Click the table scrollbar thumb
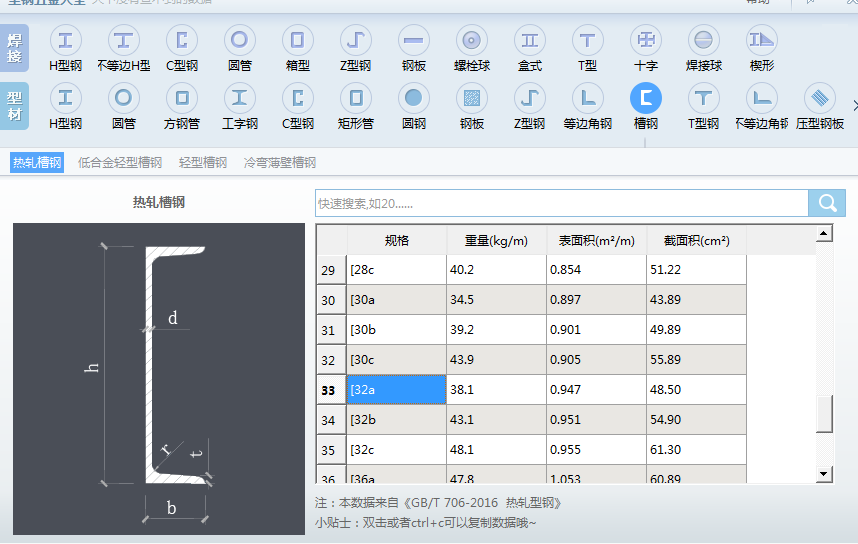 pos(824,414)
